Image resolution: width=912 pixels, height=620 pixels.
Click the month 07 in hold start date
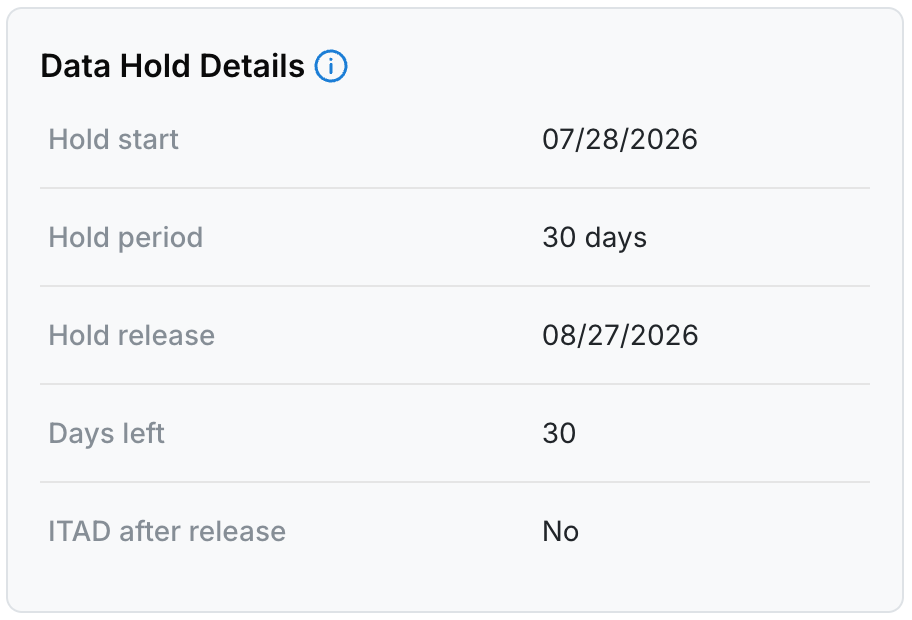(558, 140)
